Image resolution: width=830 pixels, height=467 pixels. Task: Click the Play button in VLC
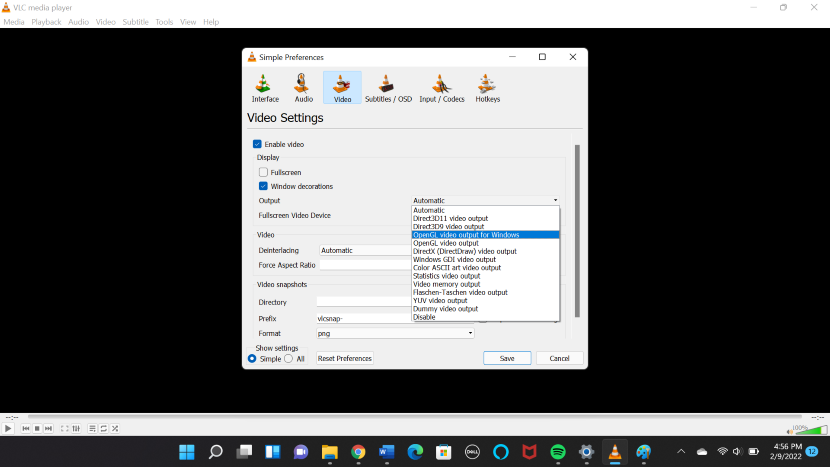(8, 428)
